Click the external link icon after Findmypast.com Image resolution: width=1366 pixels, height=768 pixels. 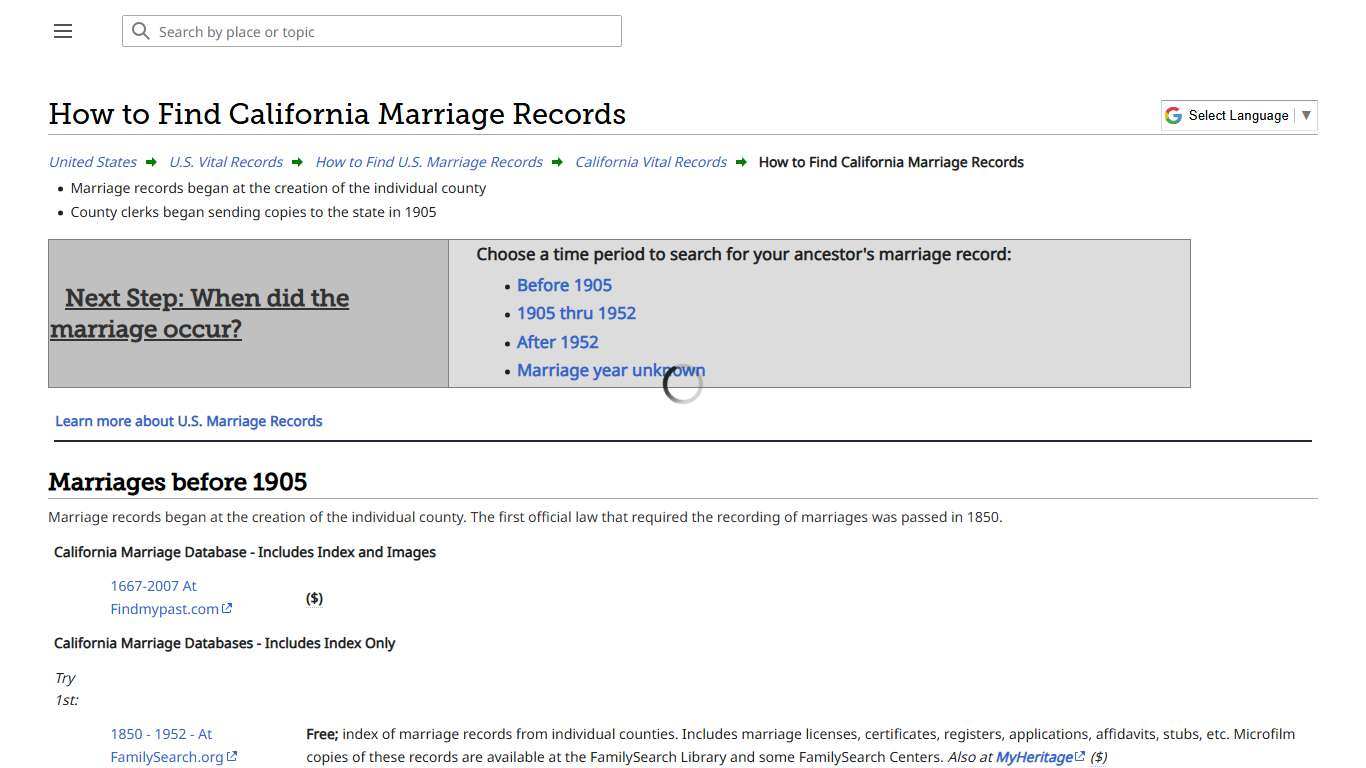coord(228,608)
